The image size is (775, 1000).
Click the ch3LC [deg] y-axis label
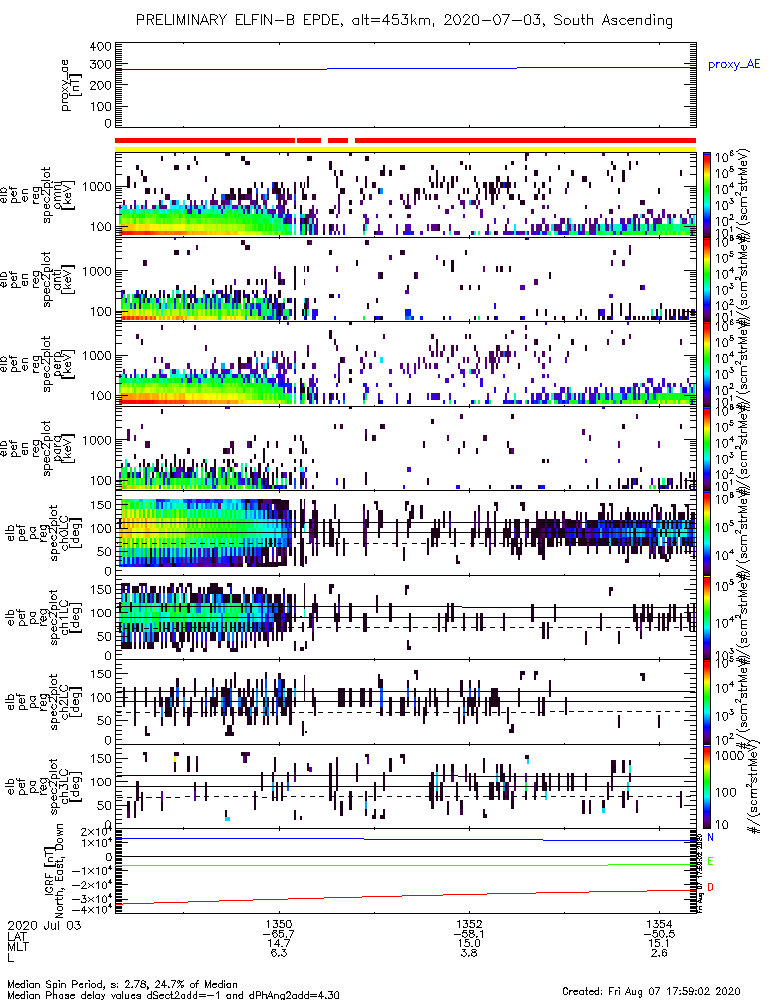72,787
